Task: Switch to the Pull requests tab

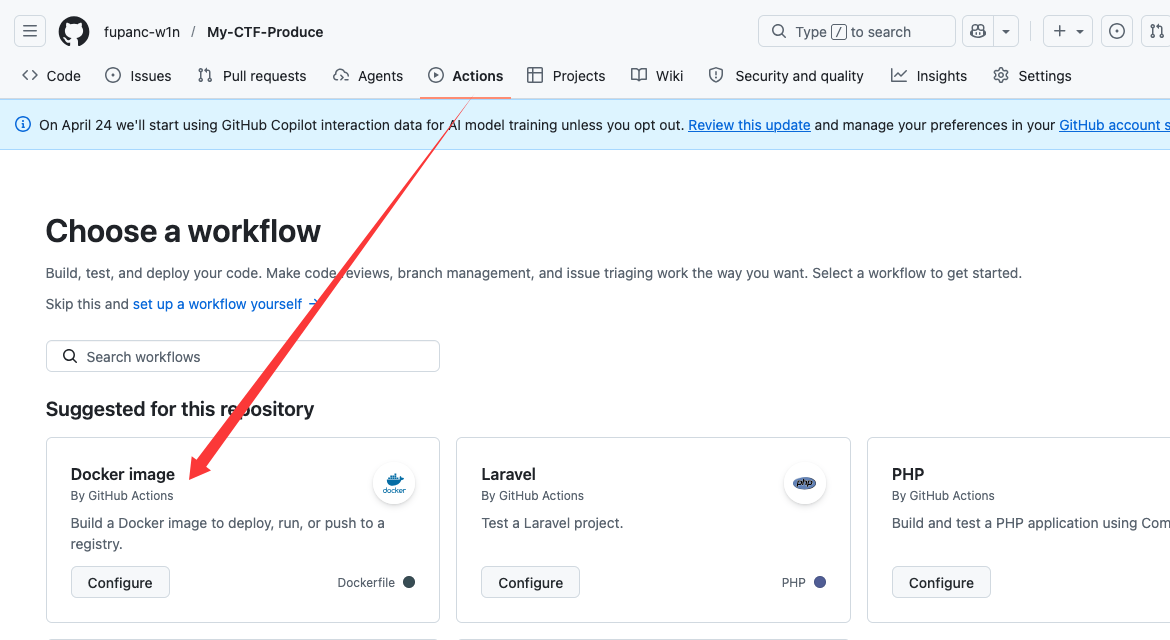Action: [x=251, y=75]
